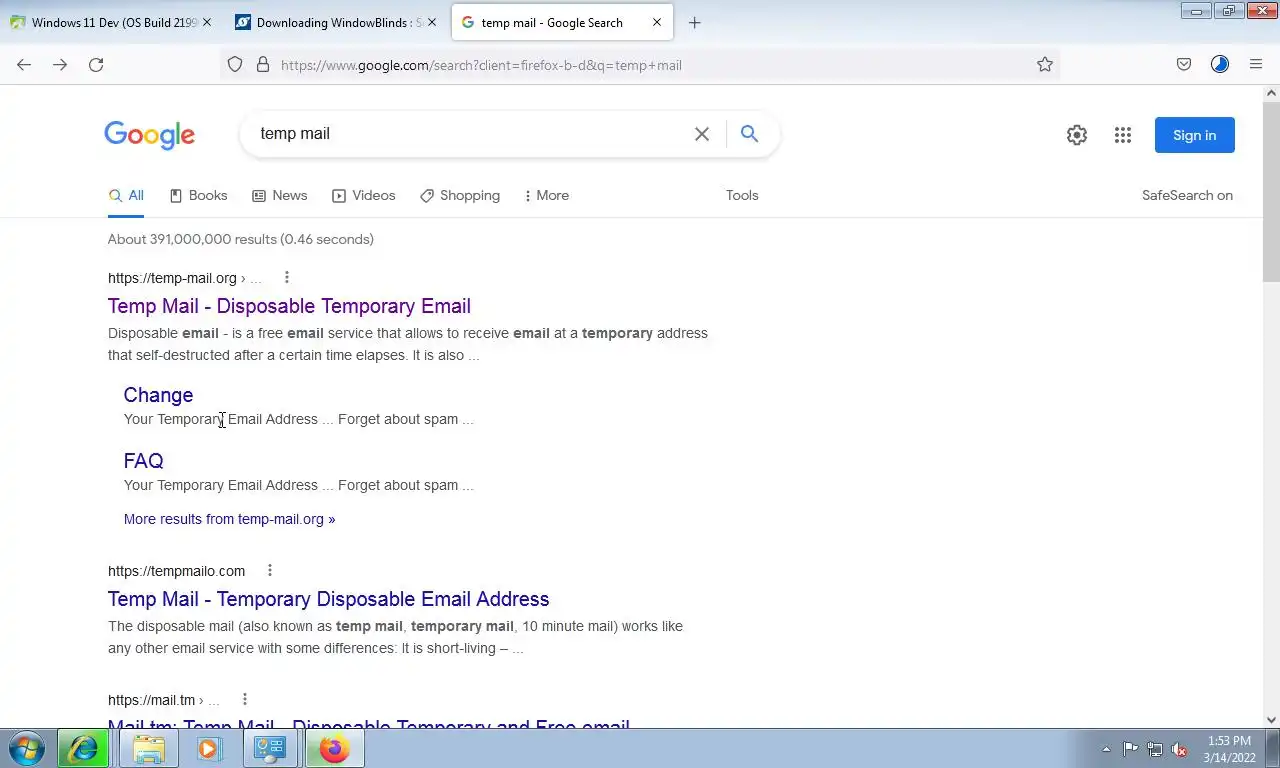Select the All results tab
Viewport: 1280px width, 768px height.
click(126, 196)
